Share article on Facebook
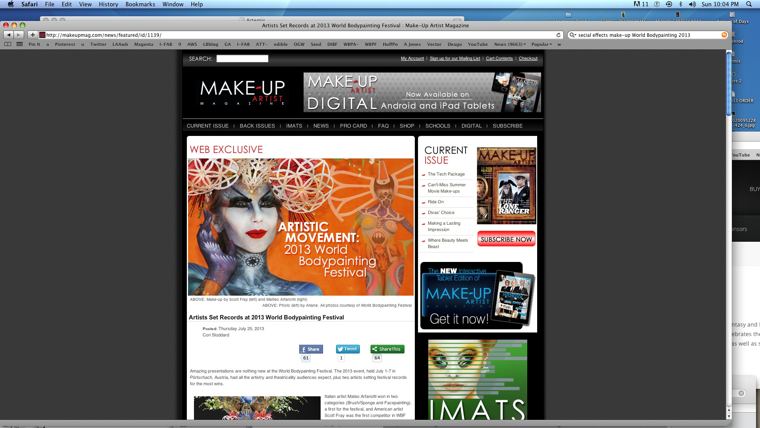The image size is (760, 428). [311, 349]
